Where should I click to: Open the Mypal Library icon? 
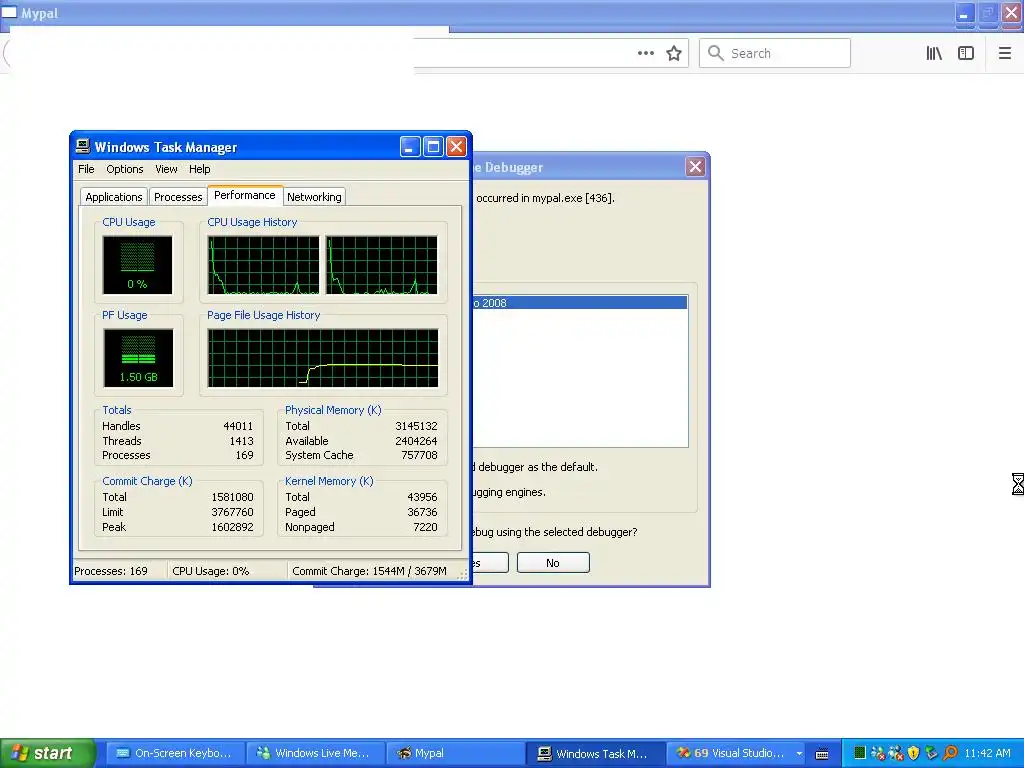(x=934, y=54)
